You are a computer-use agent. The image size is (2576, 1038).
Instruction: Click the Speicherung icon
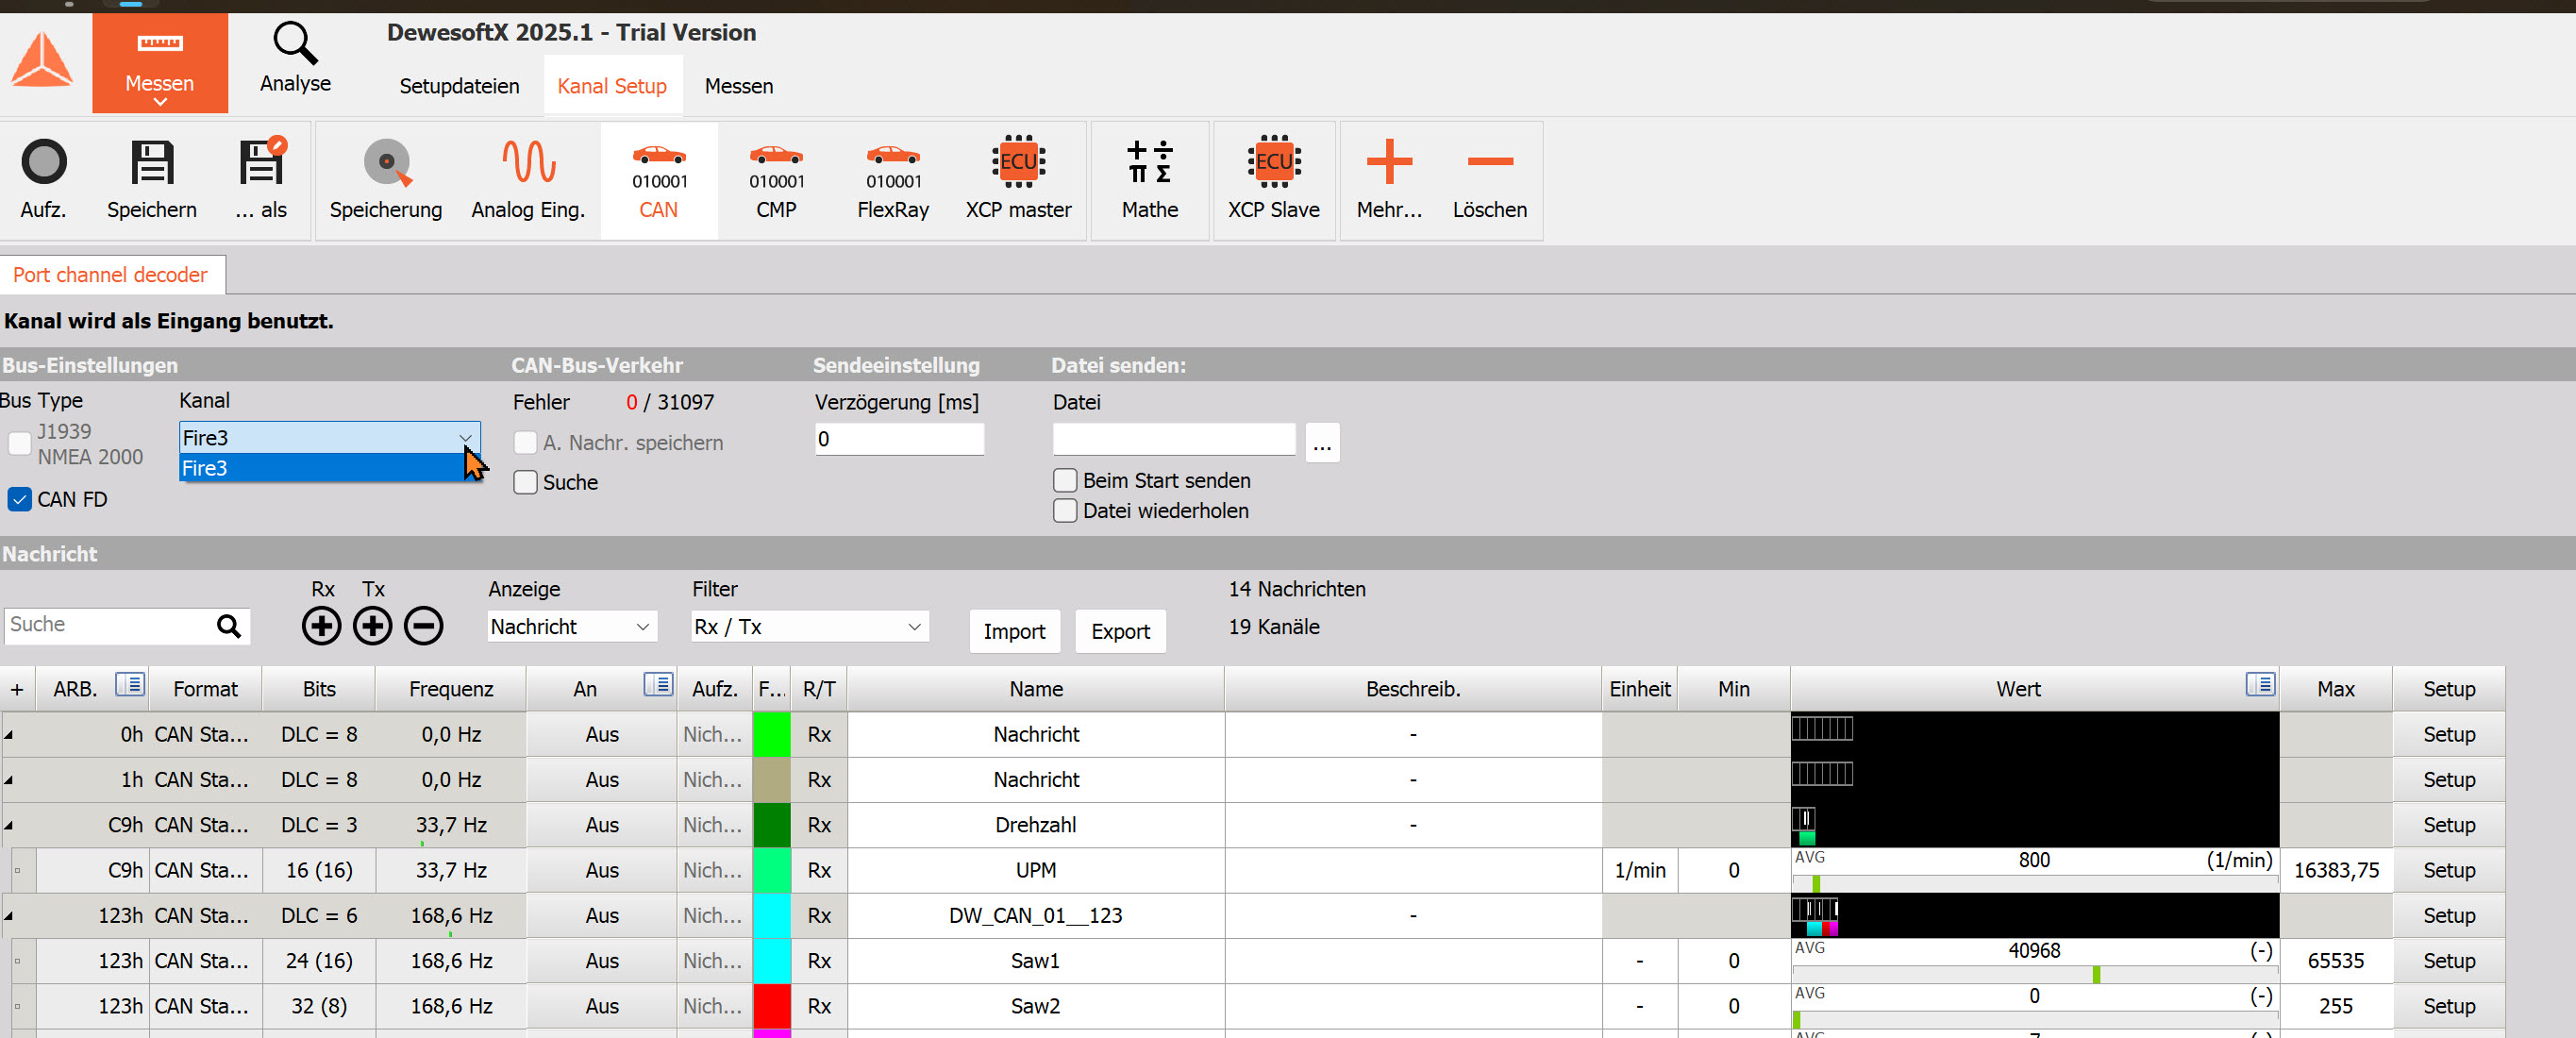pos(386,180)
